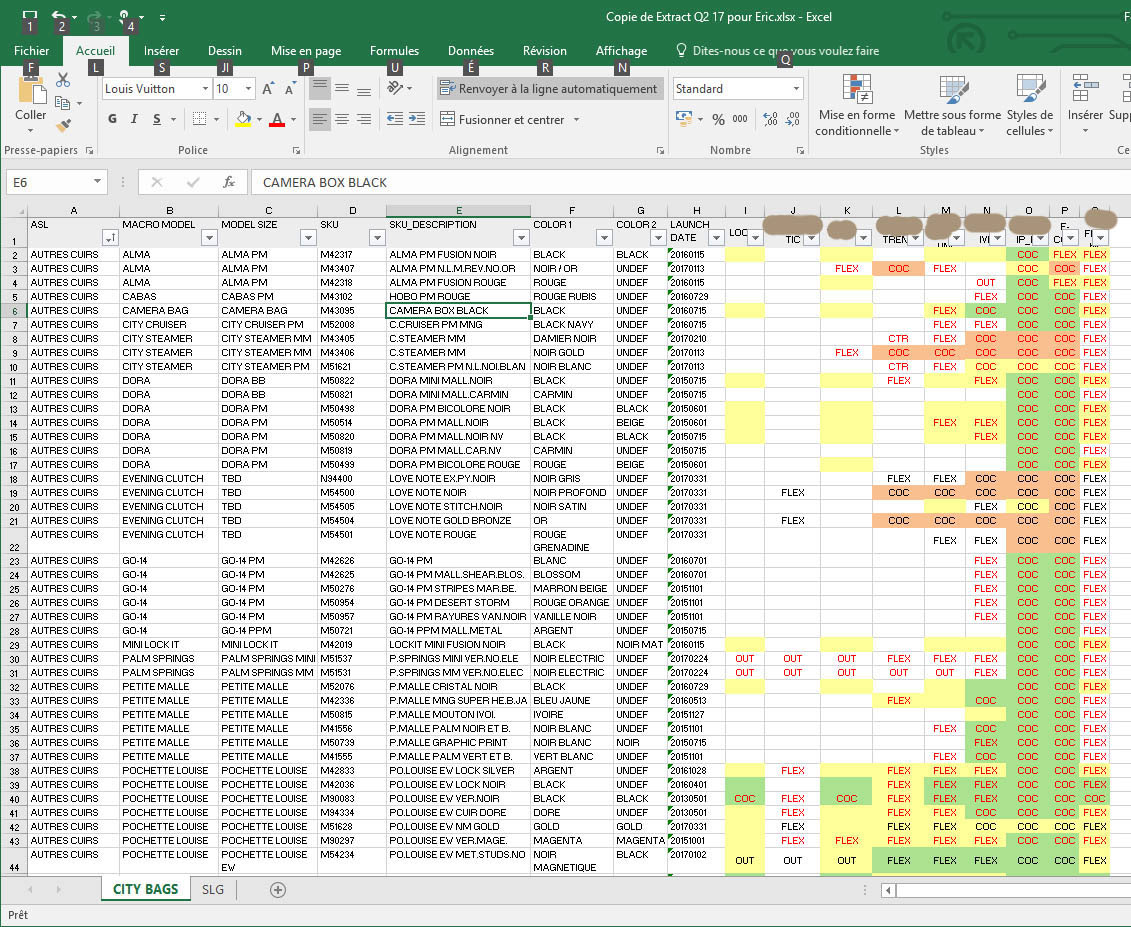Open the Police group dialog launcher
The height and width of the screenshot is (927, 1131).
pos(296,150)
